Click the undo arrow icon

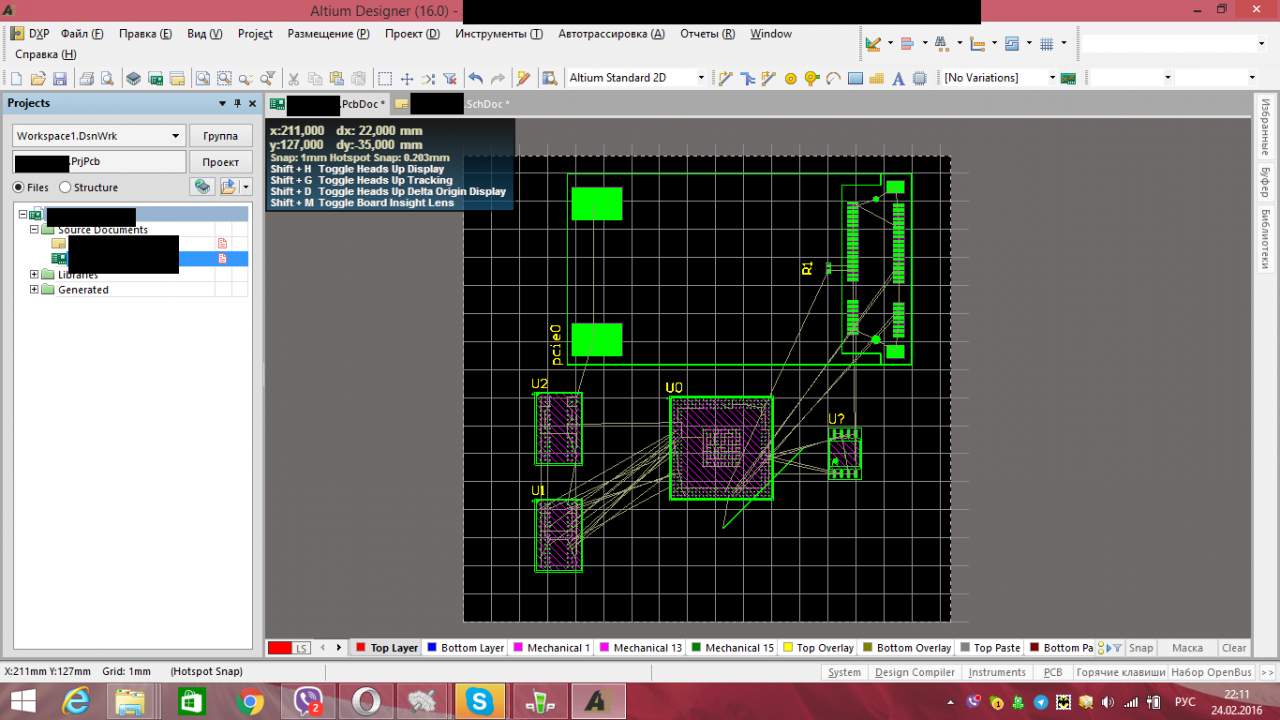pyautogui.click(x=475, y=78)
